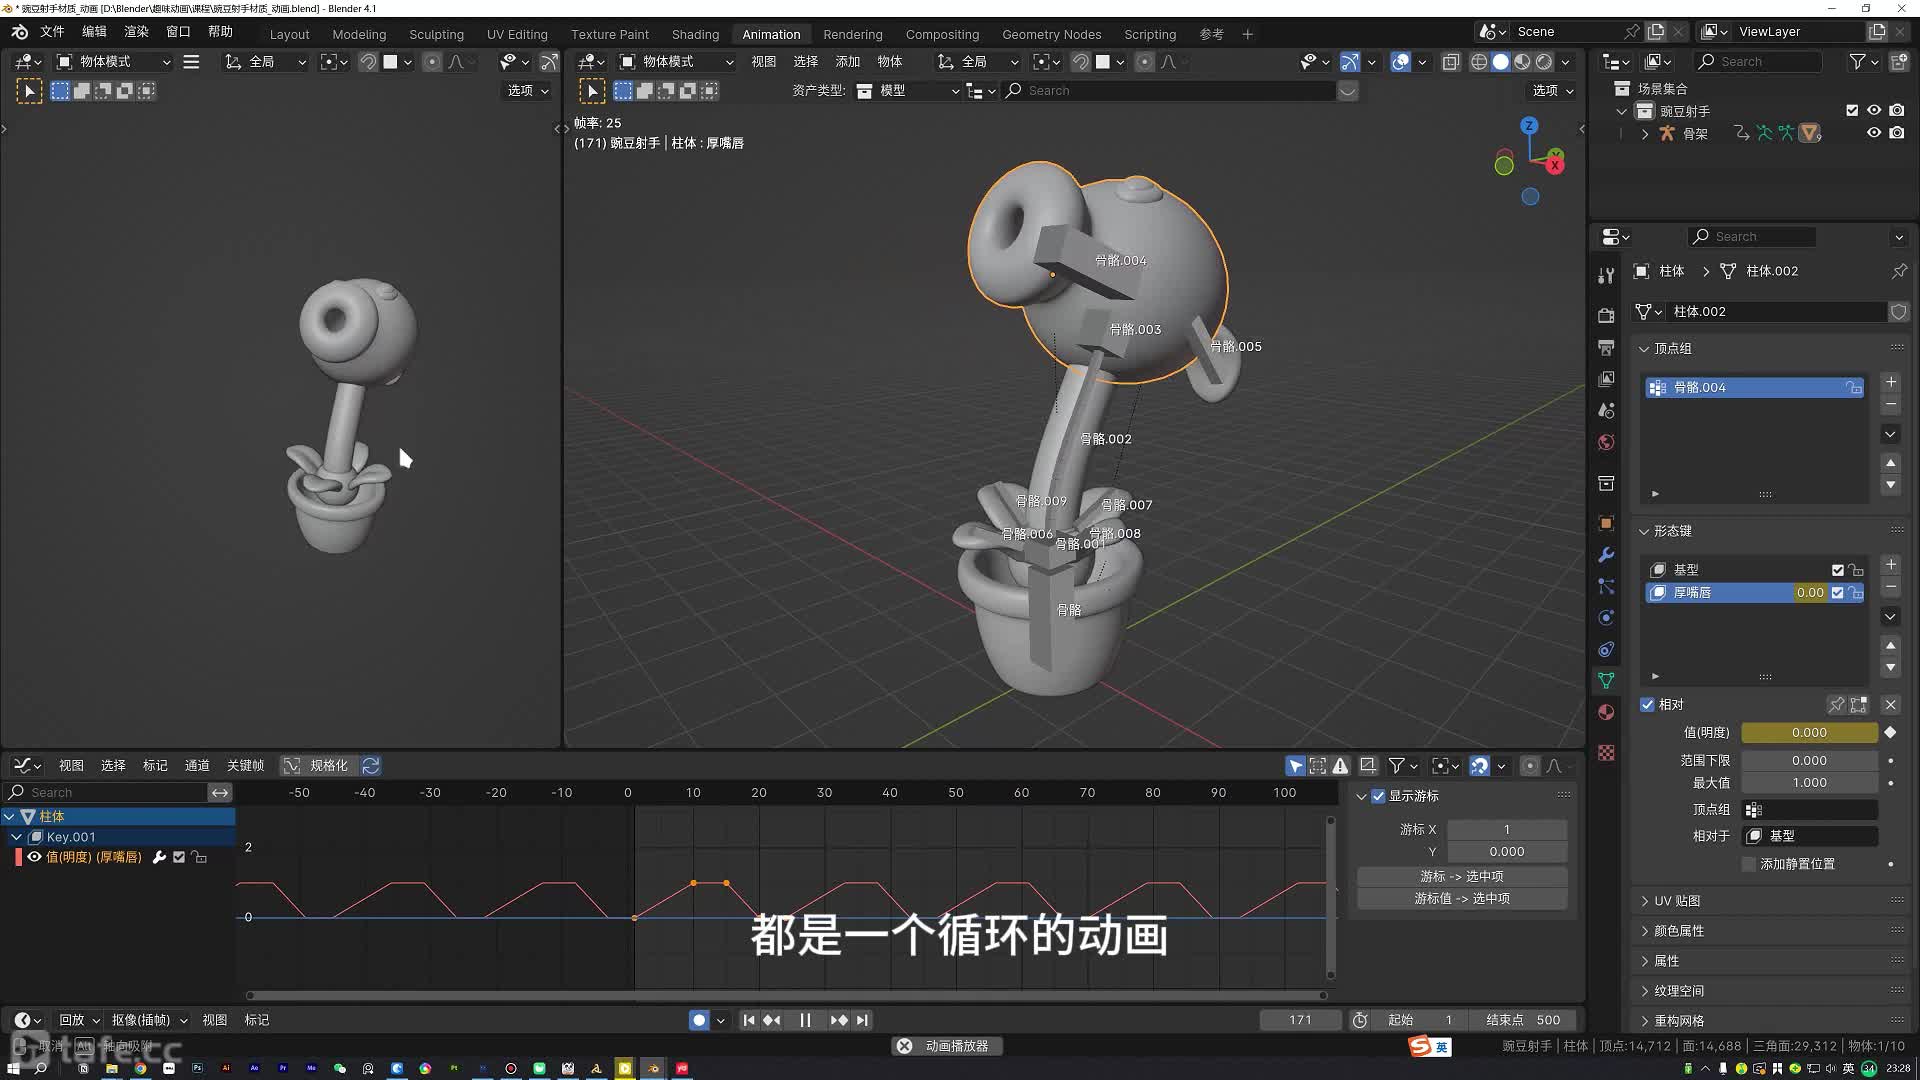1920x1080 pixels.
Task: Toggle X-ray view in viewport
Action: pos(1451,62)
